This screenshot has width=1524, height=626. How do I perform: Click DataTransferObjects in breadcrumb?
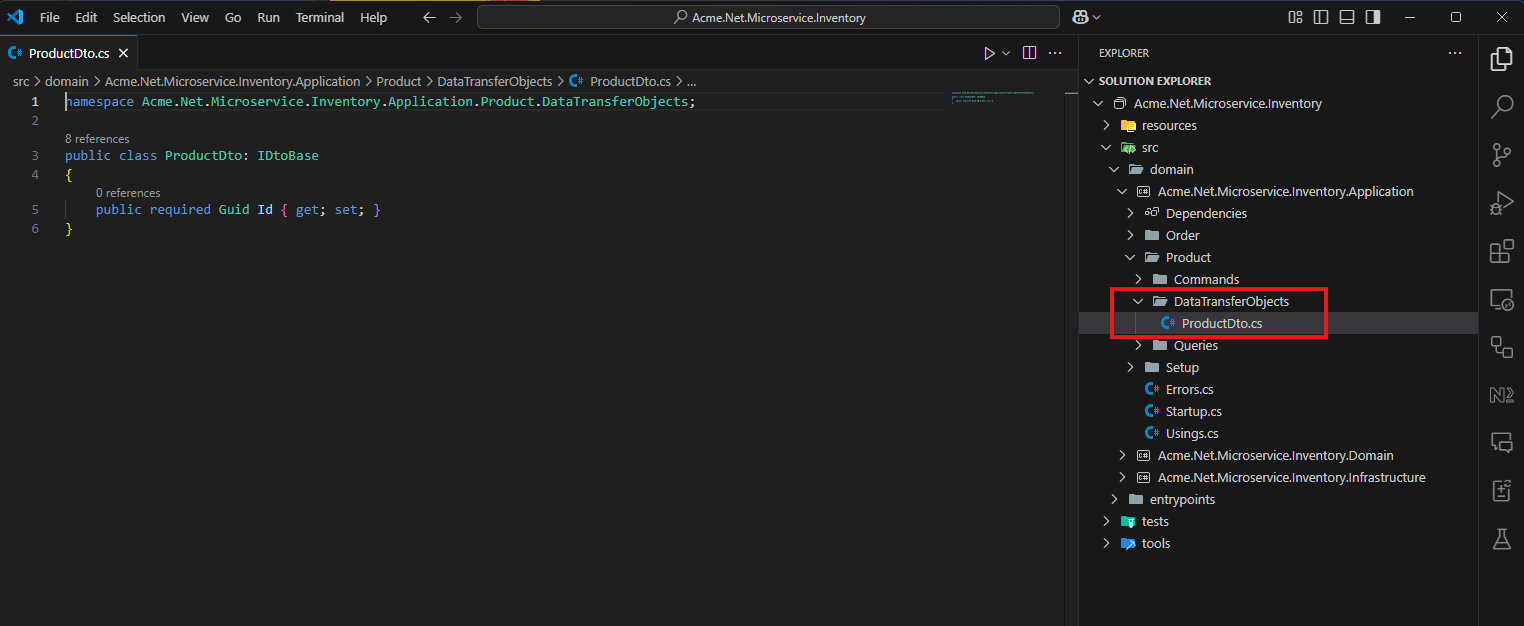[495, 81]
